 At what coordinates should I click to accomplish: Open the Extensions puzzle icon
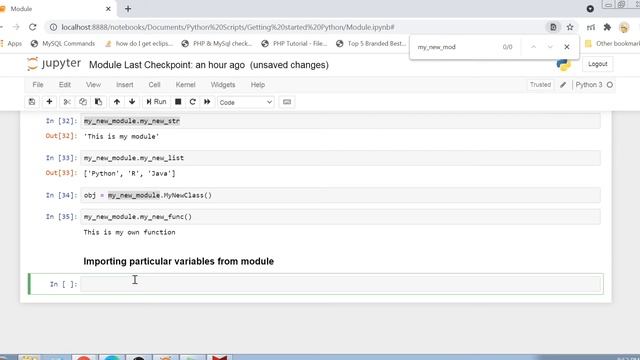(x=607, y=27)
